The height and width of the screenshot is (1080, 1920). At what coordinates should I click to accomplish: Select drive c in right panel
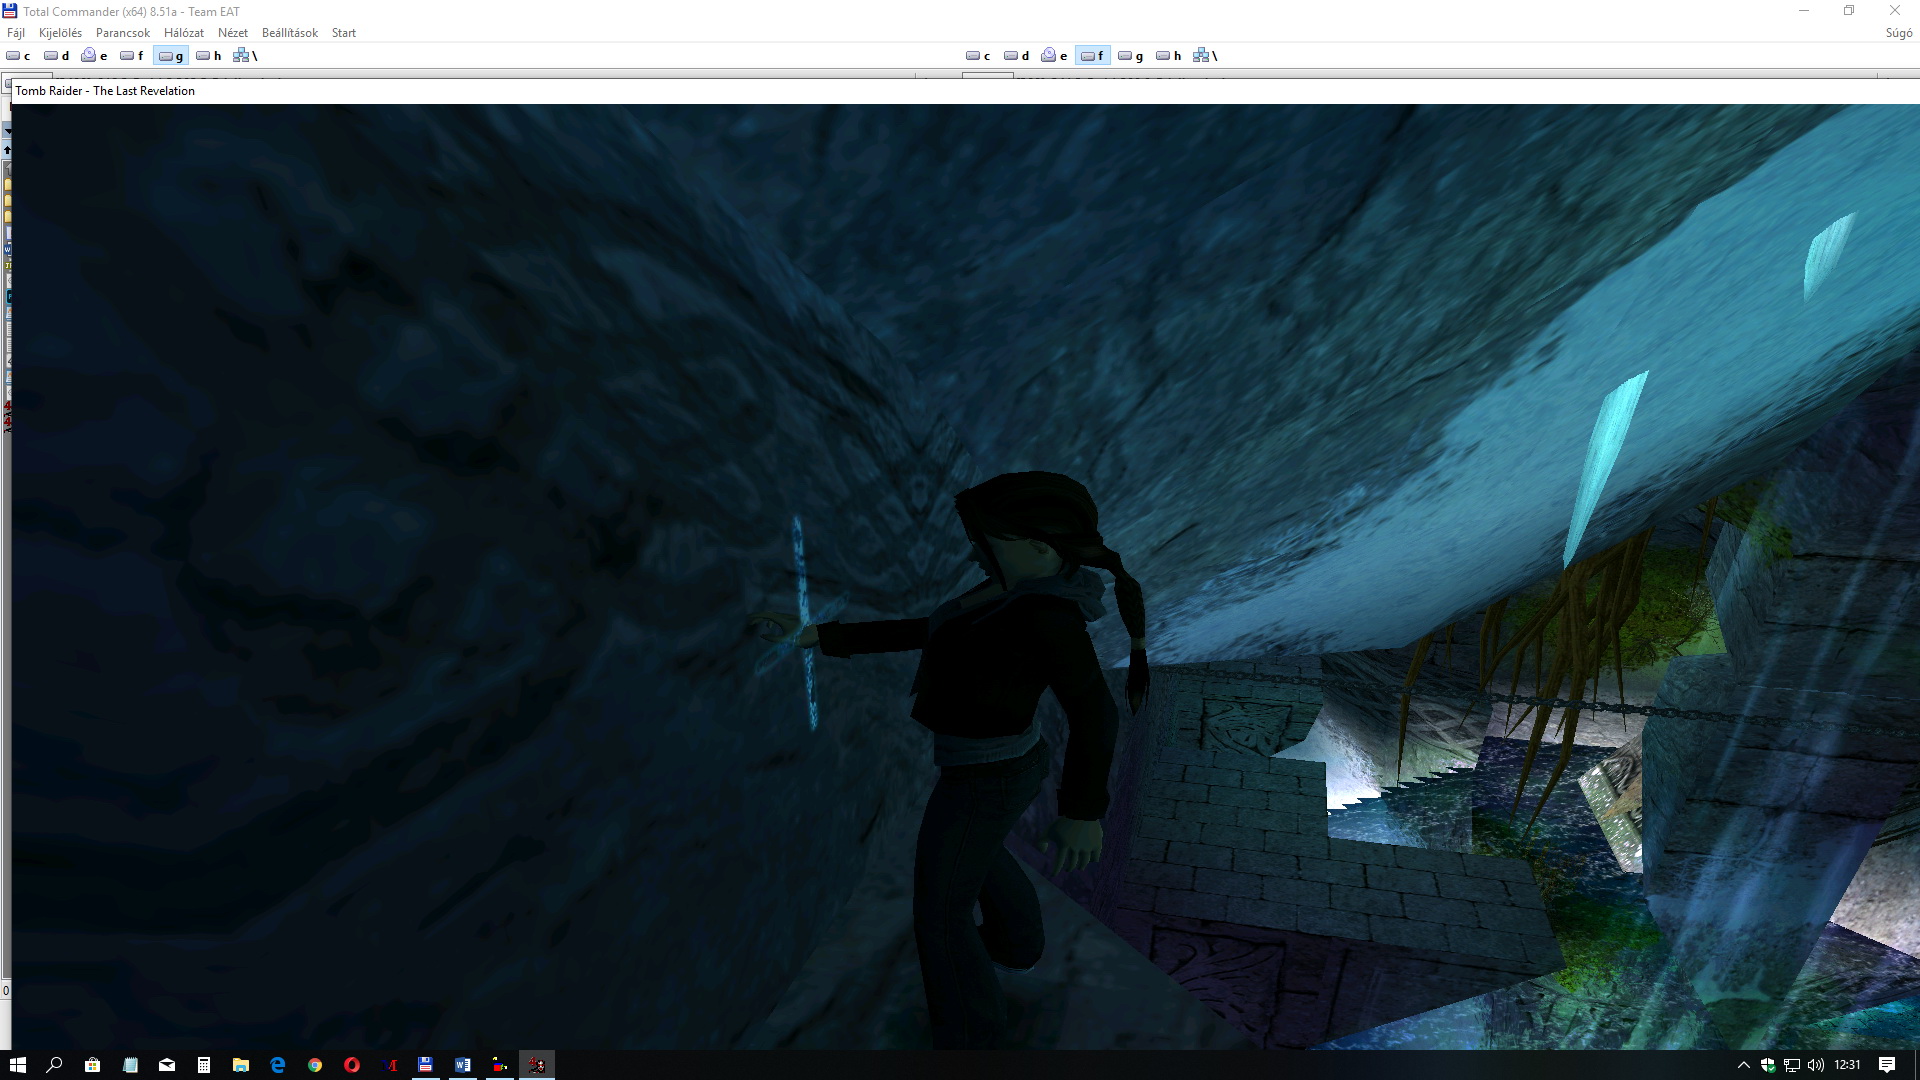[978, 56]
